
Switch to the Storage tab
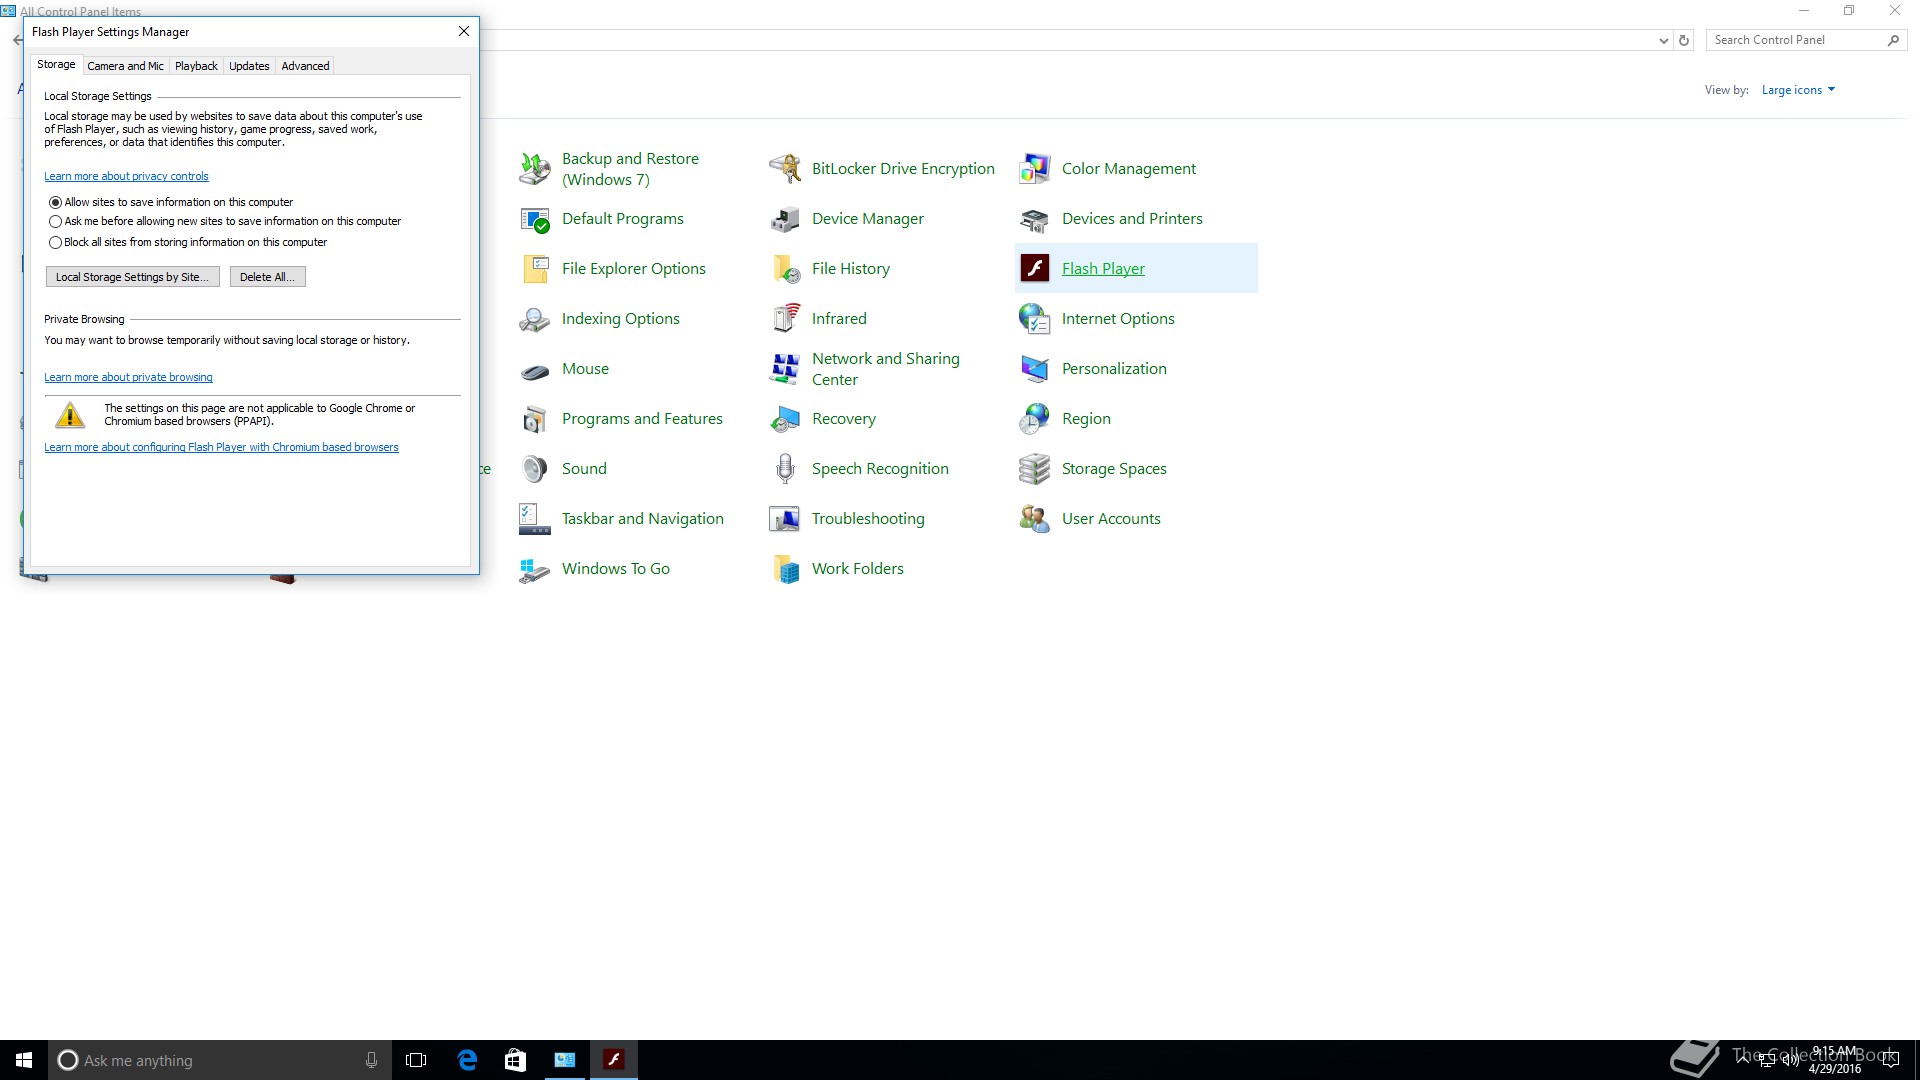[56, 64]
